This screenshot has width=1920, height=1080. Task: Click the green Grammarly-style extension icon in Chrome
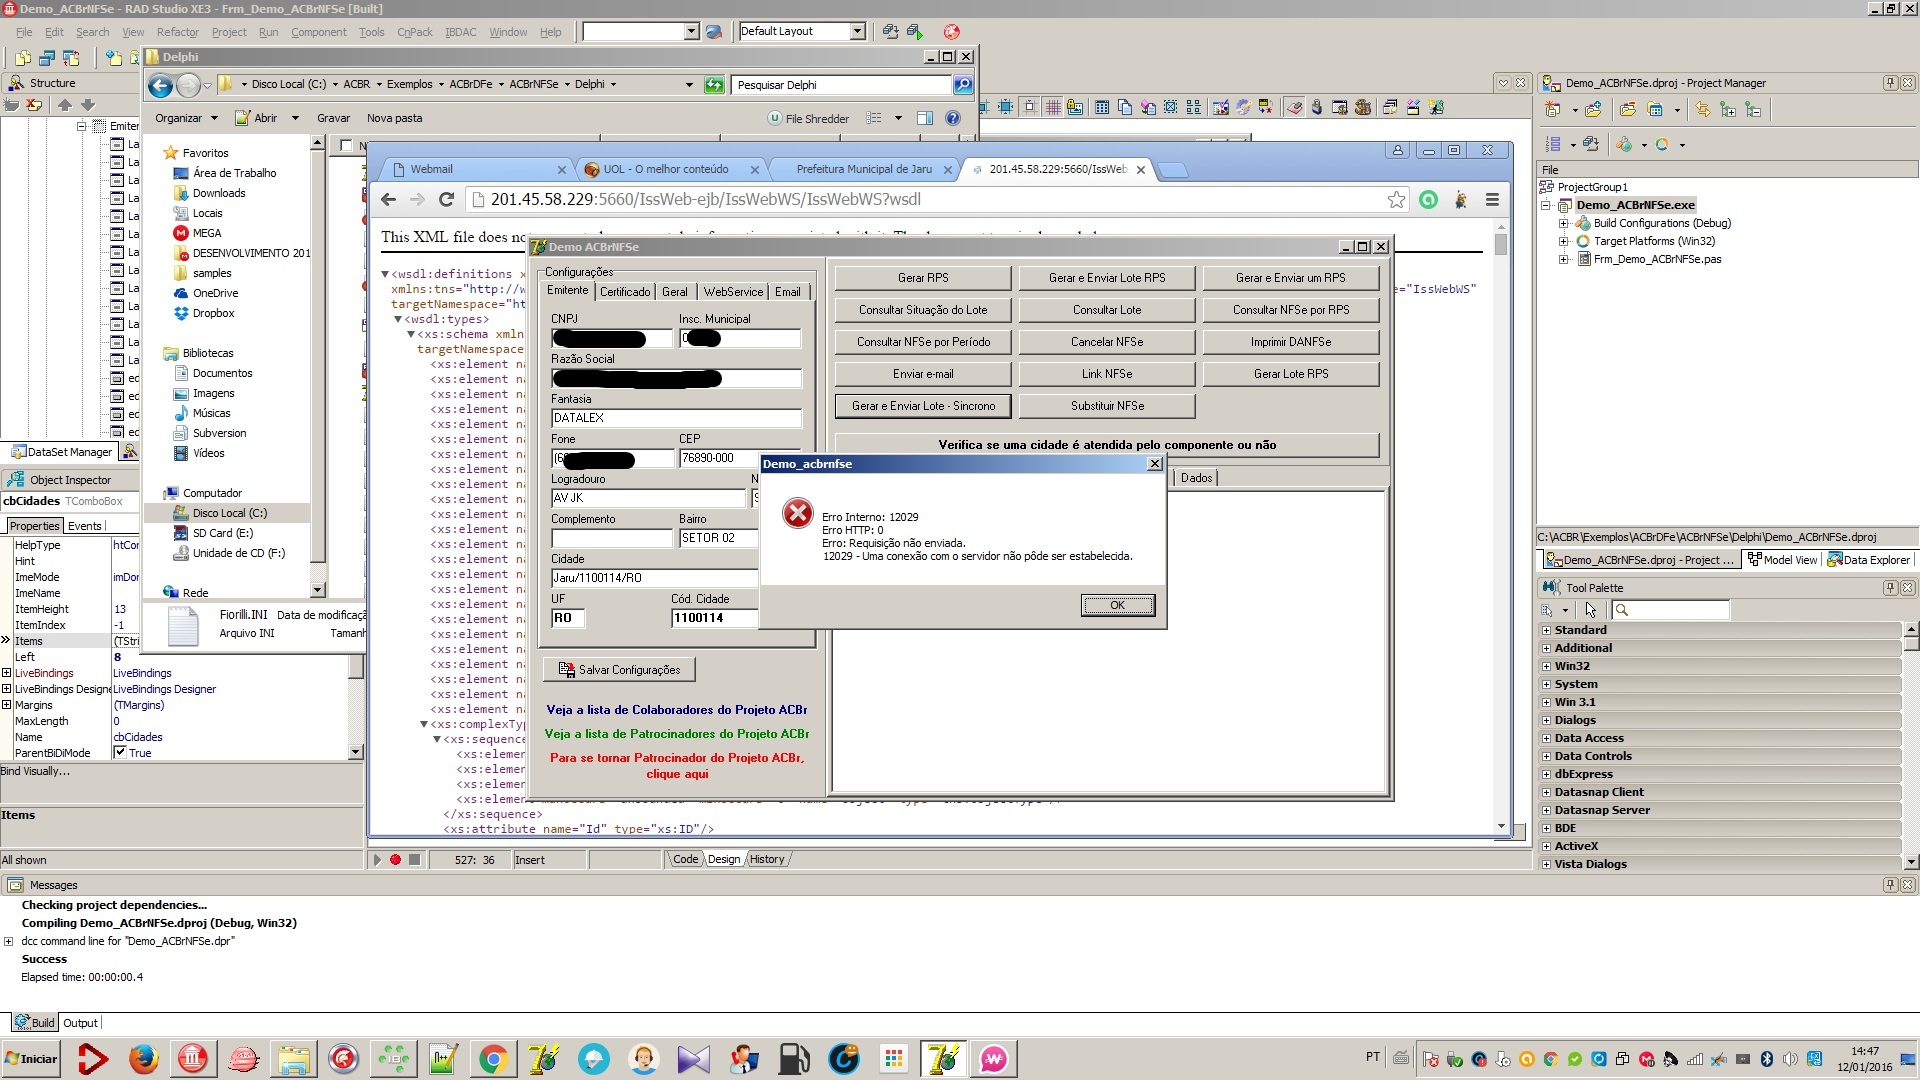coord(1428,200)
